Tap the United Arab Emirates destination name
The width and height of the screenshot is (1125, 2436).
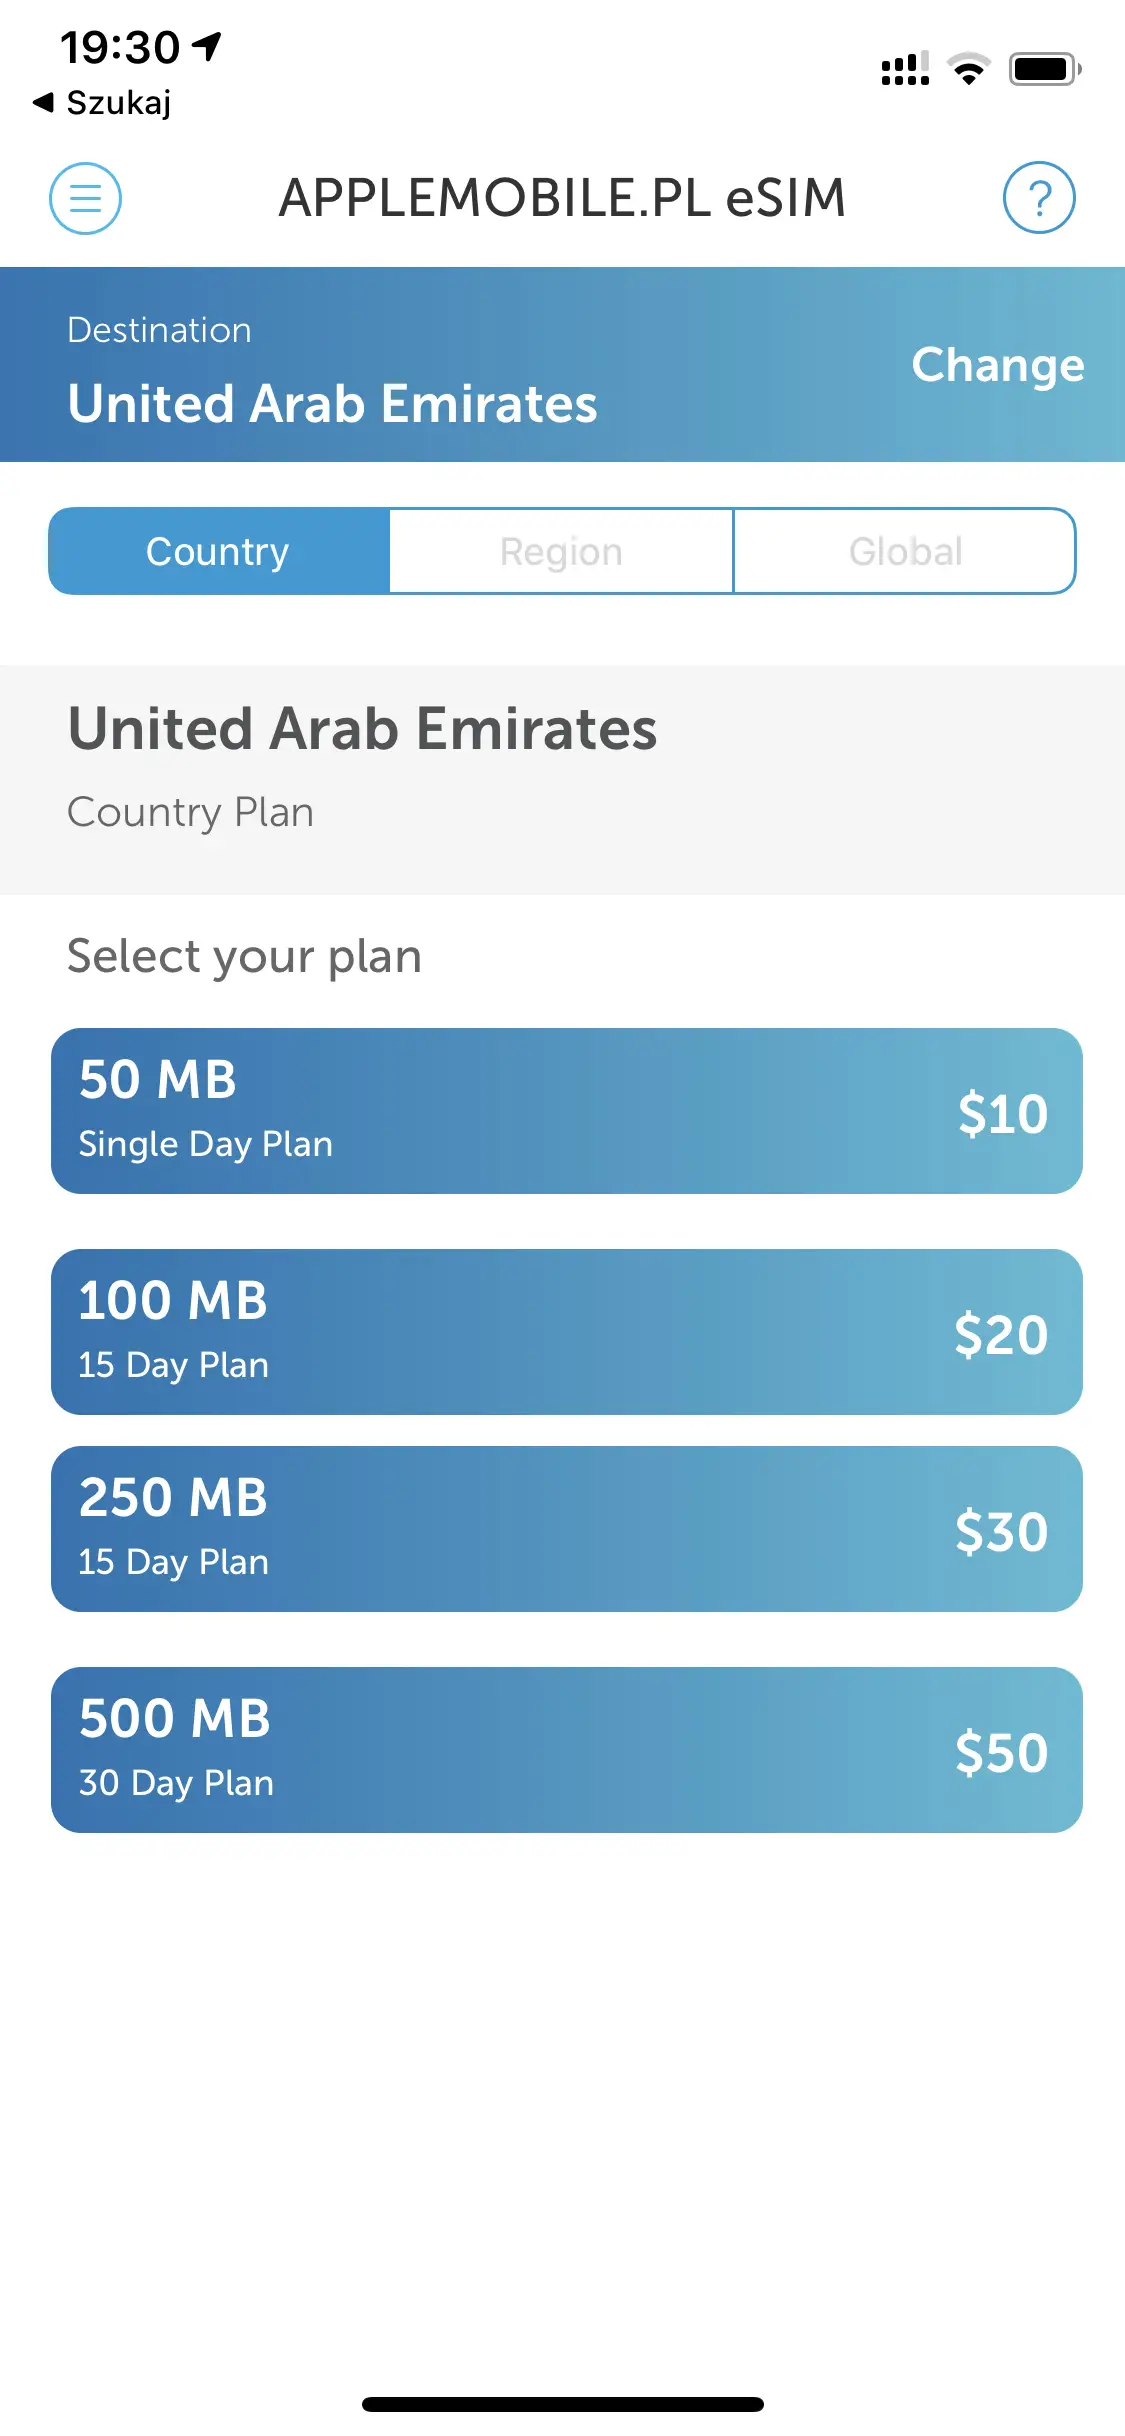point(332,404)
